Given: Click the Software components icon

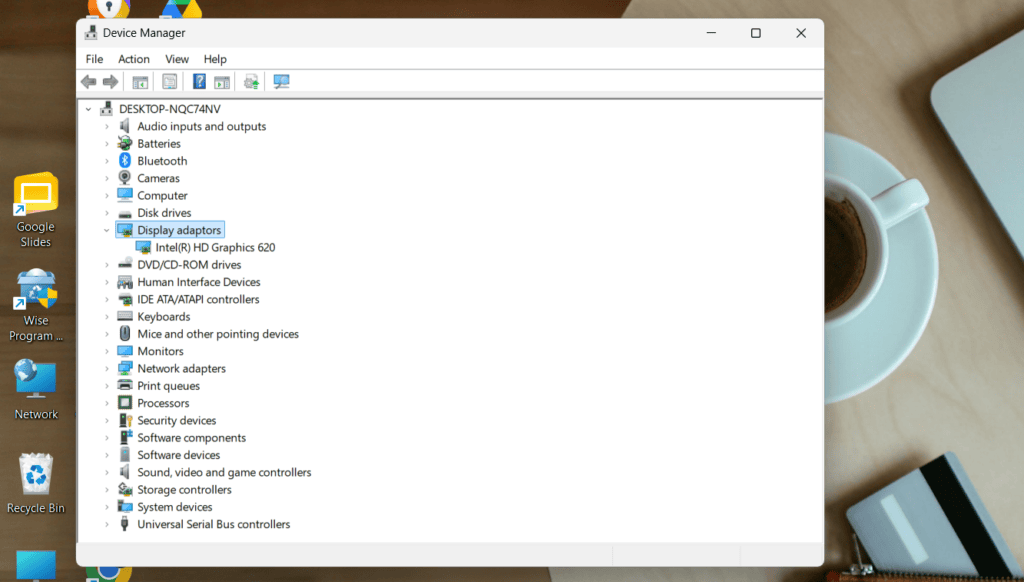Looking at the screenshot, I should [x=125, y=438].
